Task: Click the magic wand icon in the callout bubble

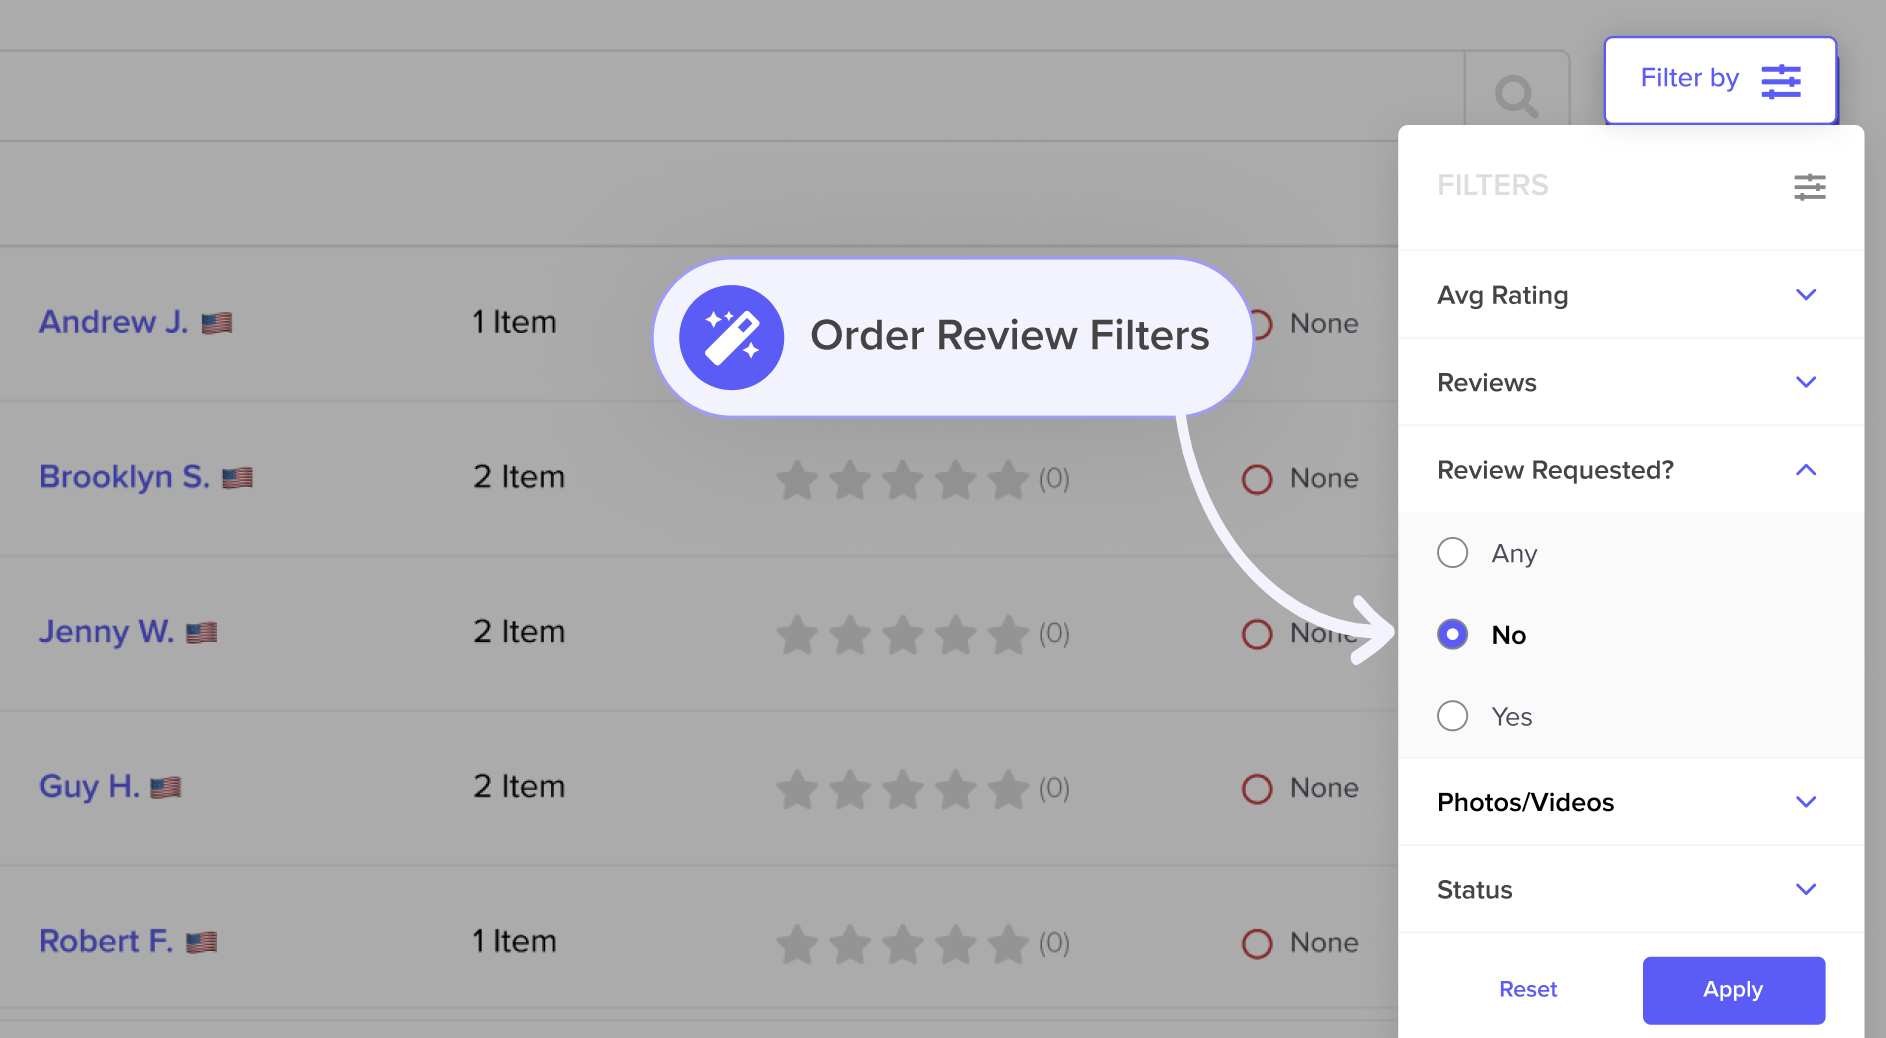Action: [x=732, y=336]
